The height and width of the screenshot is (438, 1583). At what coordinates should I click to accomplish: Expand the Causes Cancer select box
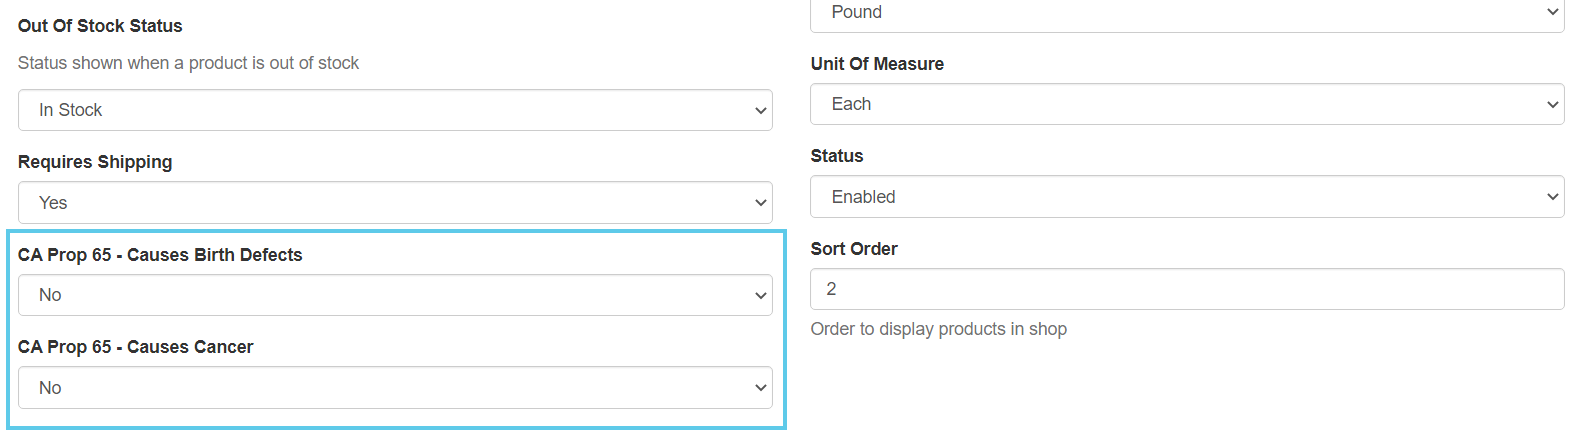395,387
